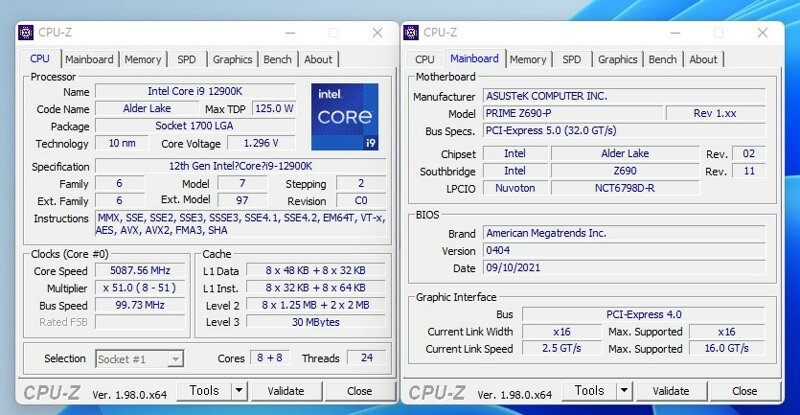This screenshot has width=800, height=415.
Task: Close the right CPU-Z window with X
Action: tap(763, 33)
